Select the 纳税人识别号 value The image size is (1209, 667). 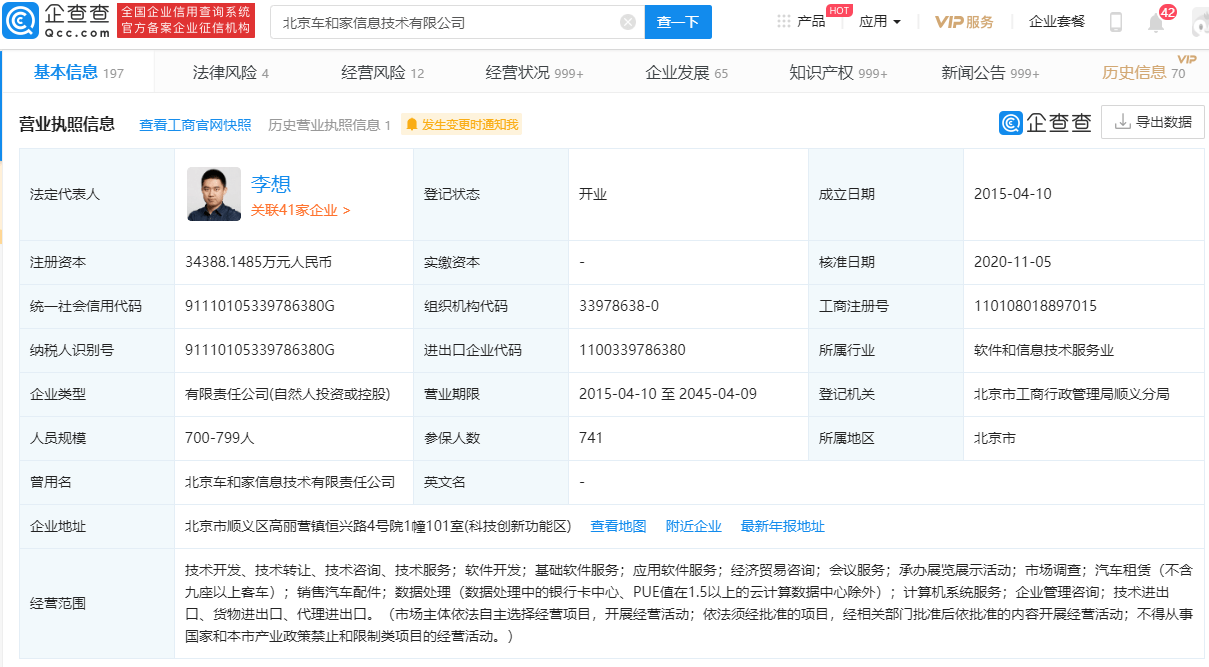(259, 350)
